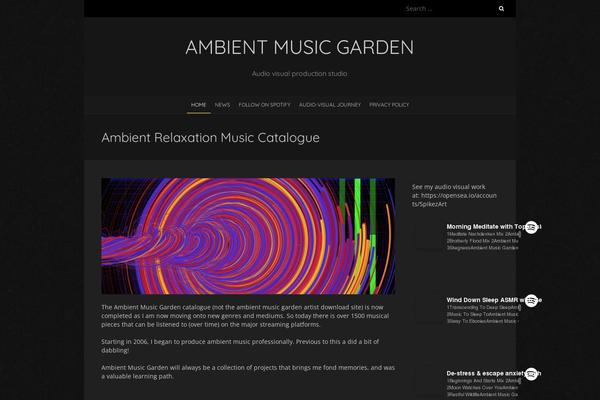This screenshot has height=400, width=600.
Task: Click the 'See my audio visual work' text
Action: 448,187
